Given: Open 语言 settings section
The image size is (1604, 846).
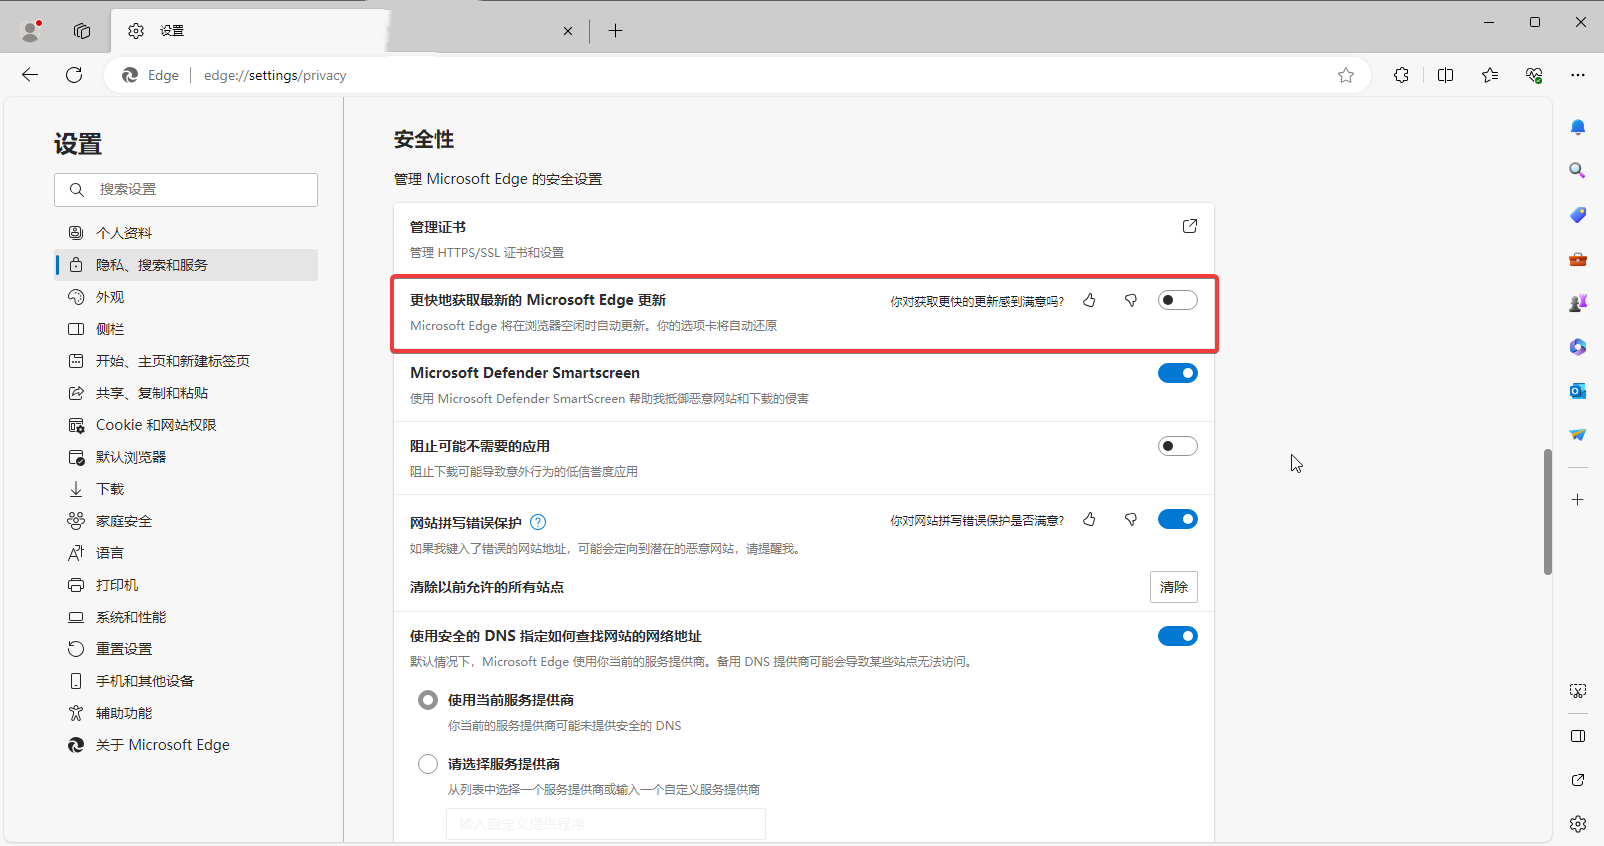Looking at the screenshot, I should pos(186,553).
